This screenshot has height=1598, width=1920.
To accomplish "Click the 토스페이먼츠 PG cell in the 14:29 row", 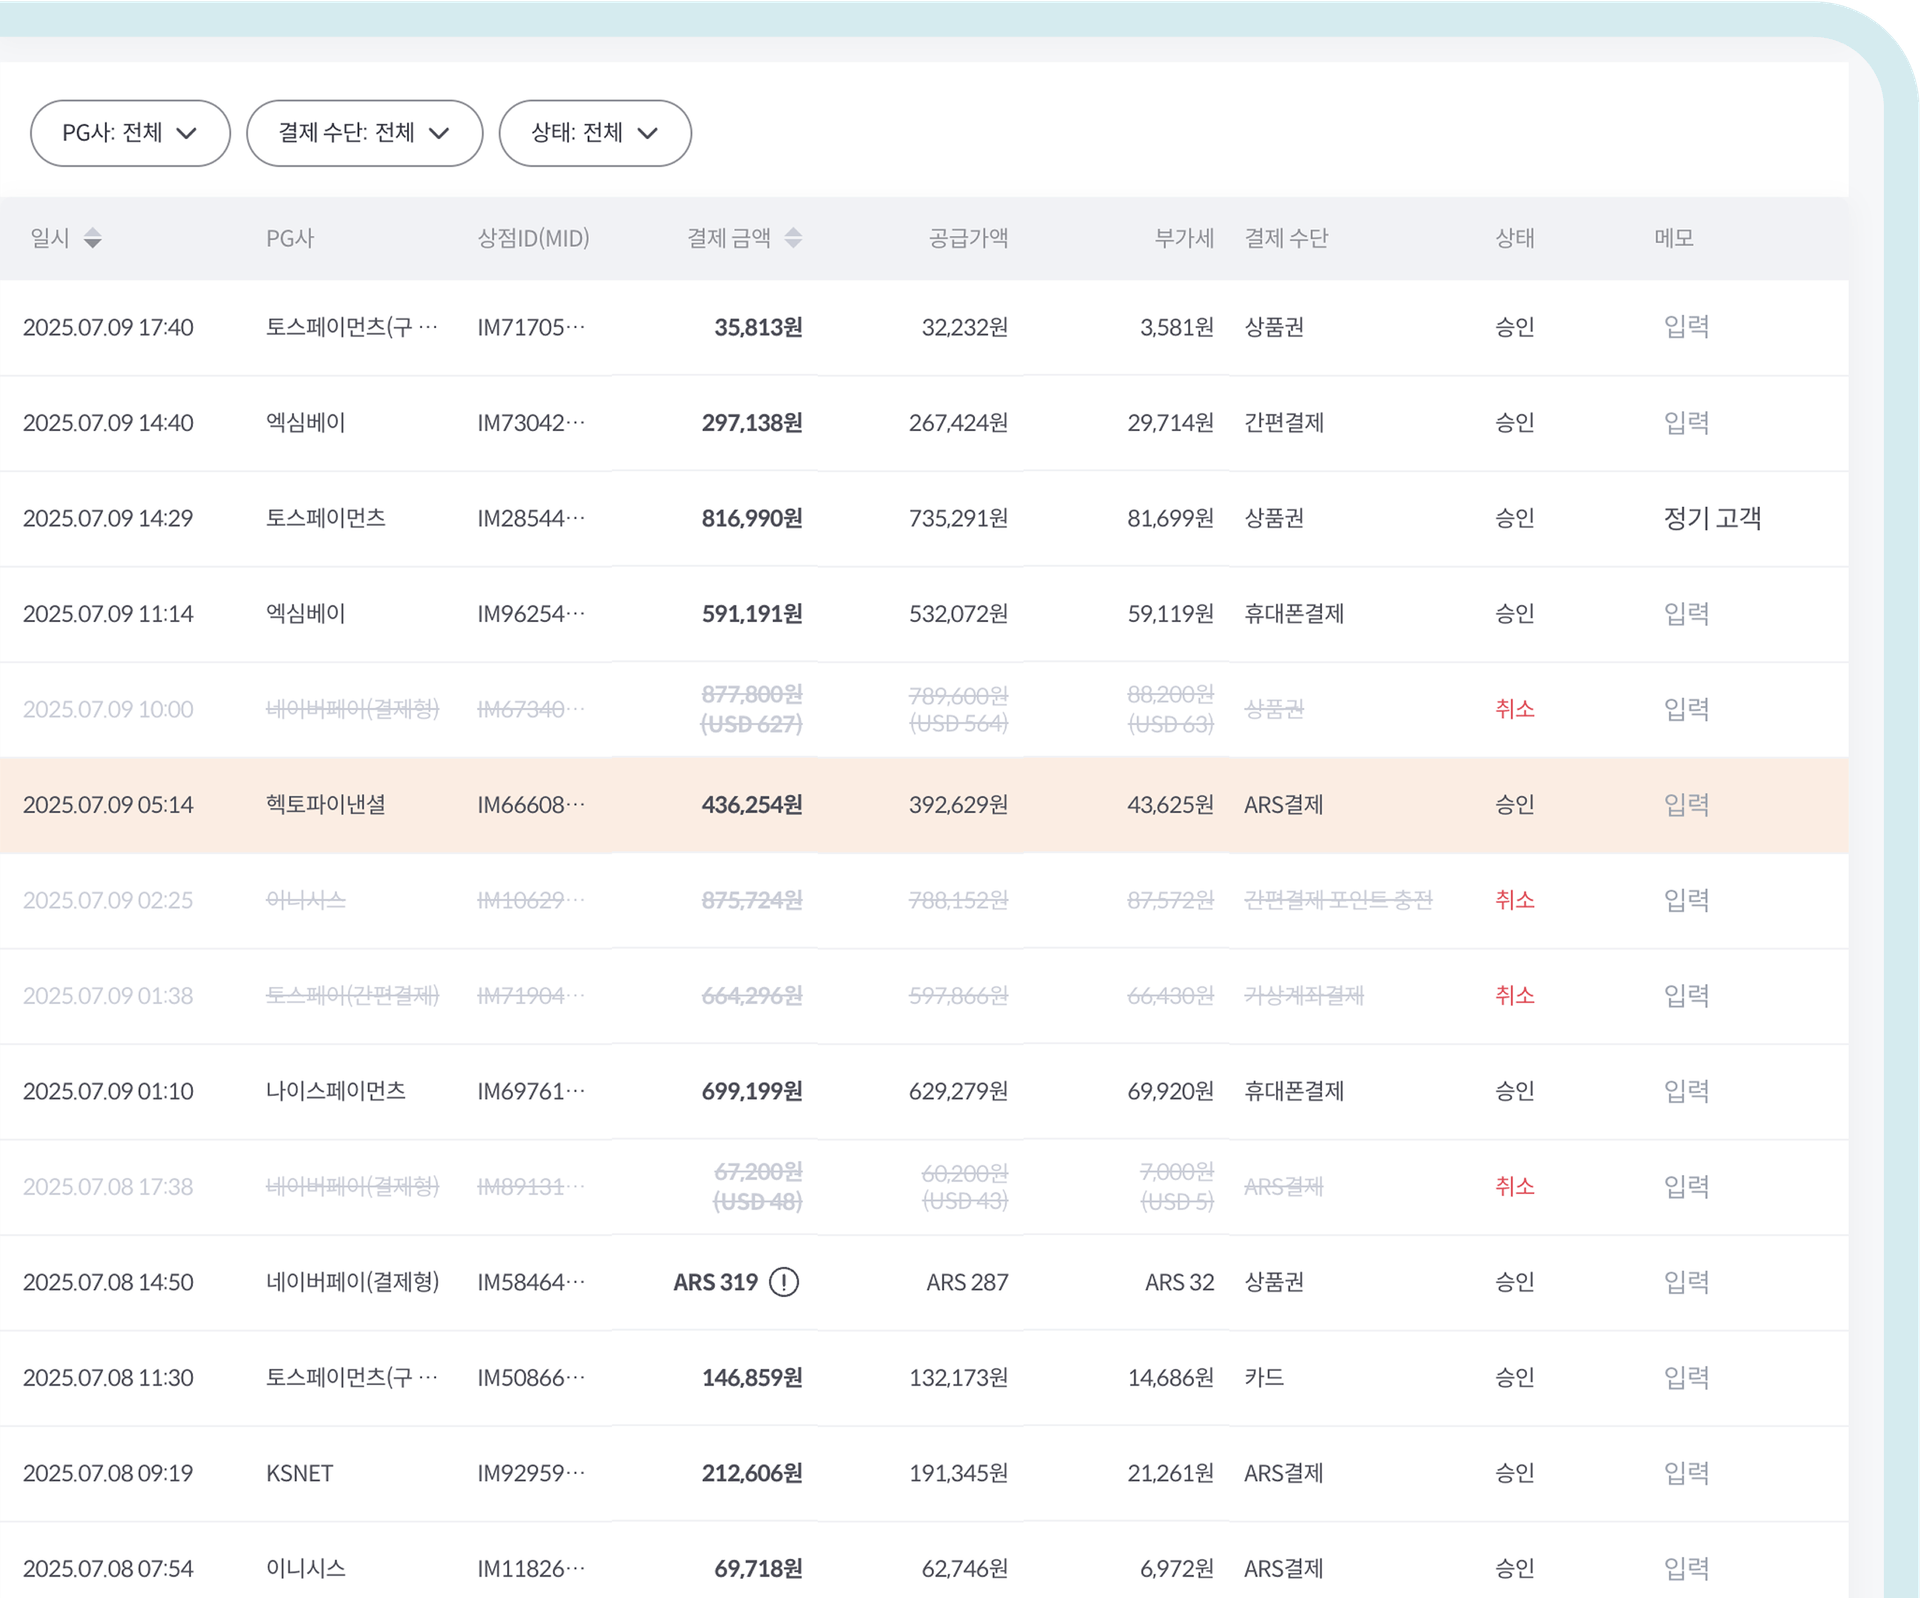I will tap(326, 518).
